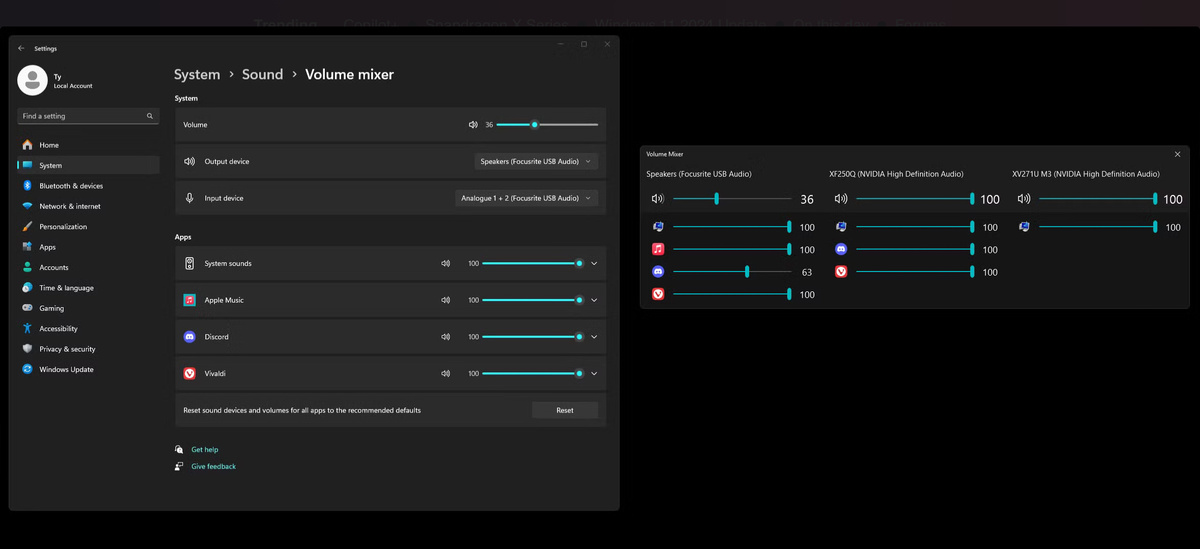Click the Find a setting search box
This screenshot has width=1200, height=549.
click(88, 116)
